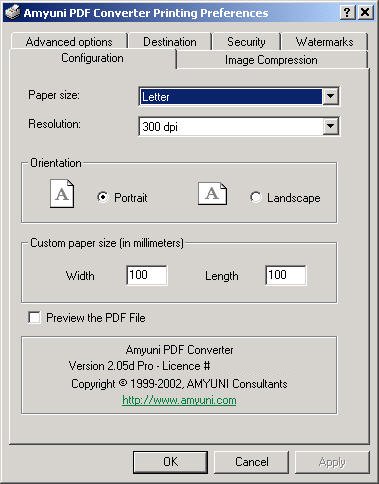
Task: Click the Paper size label
Action: [54, 95]
